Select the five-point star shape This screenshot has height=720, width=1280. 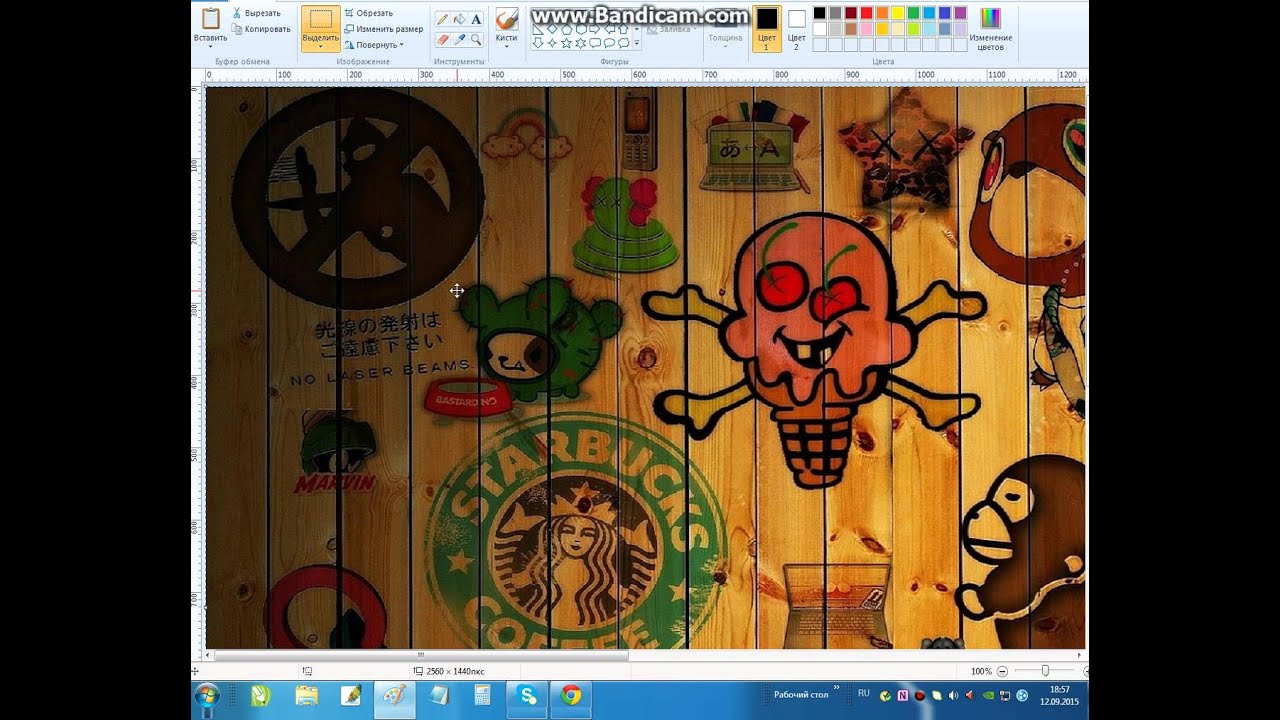point(566,43)
